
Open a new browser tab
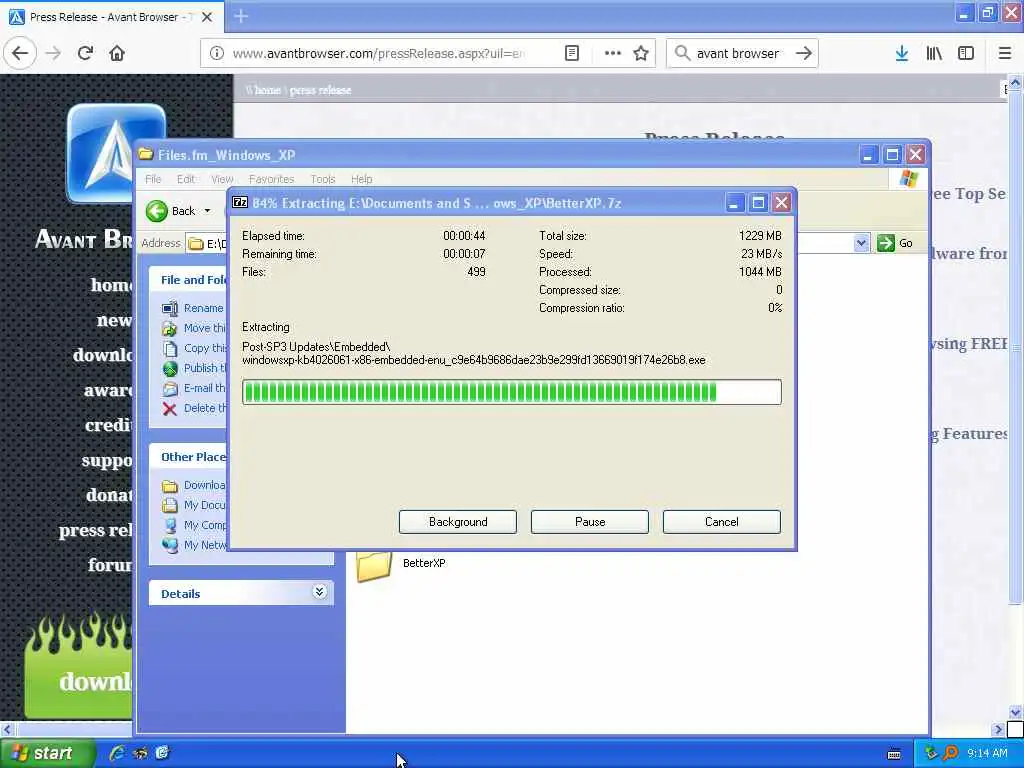coord(241,16)
